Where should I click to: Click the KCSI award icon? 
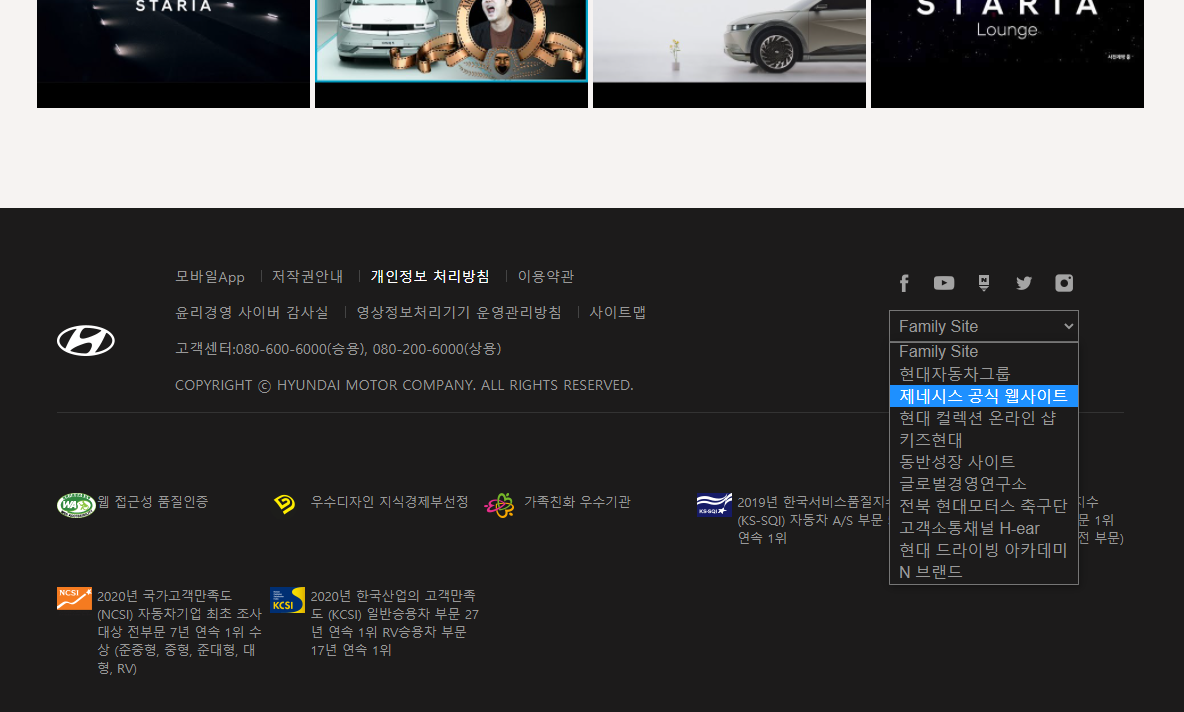click(288, 600)
